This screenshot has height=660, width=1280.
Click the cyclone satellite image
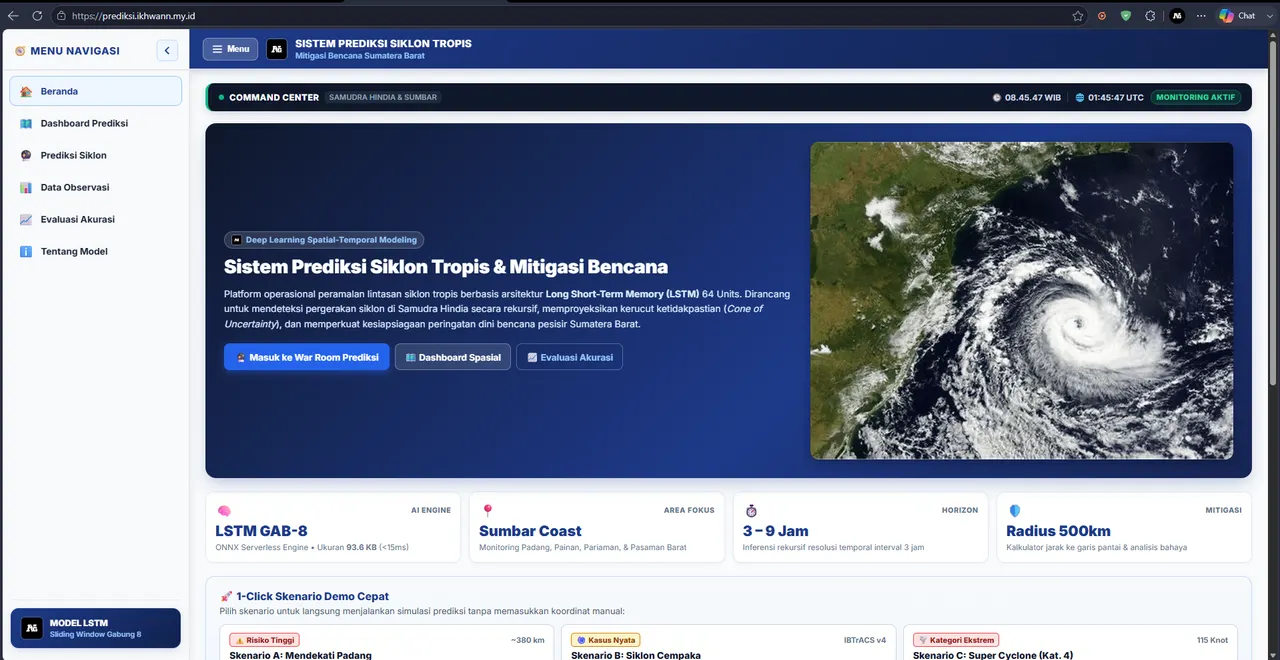(x=1021, y=300)
